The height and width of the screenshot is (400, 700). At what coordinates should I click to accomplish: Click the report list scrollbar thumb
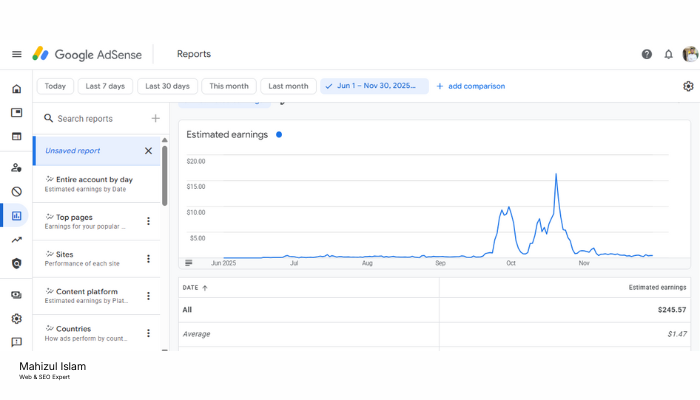click(164, 175)
